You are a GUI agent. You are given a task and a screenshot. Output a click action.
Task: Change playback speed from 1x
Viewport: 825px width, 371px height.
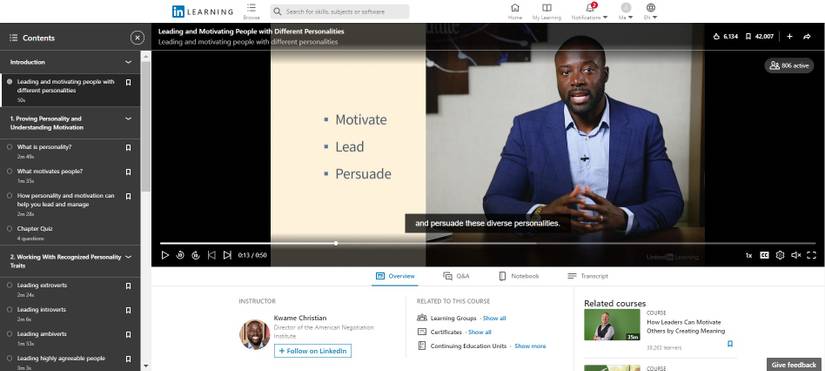point(748,255)
